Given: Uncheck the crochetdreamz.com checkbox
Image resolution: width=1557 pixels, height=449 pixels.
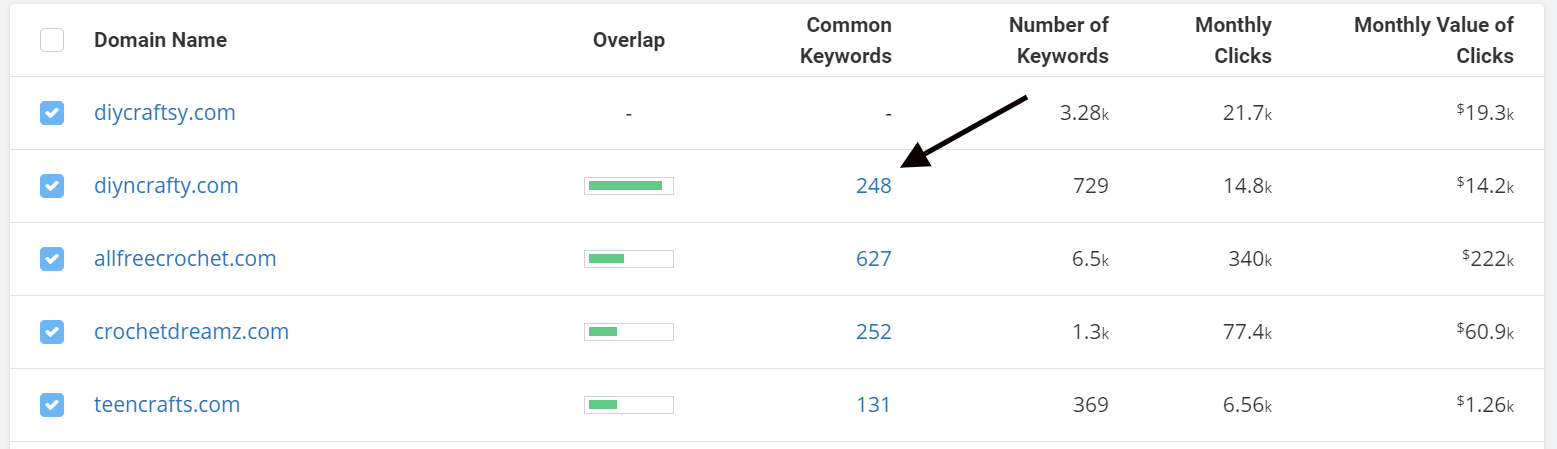Looking at the screenshot, I should pos(52,332).
